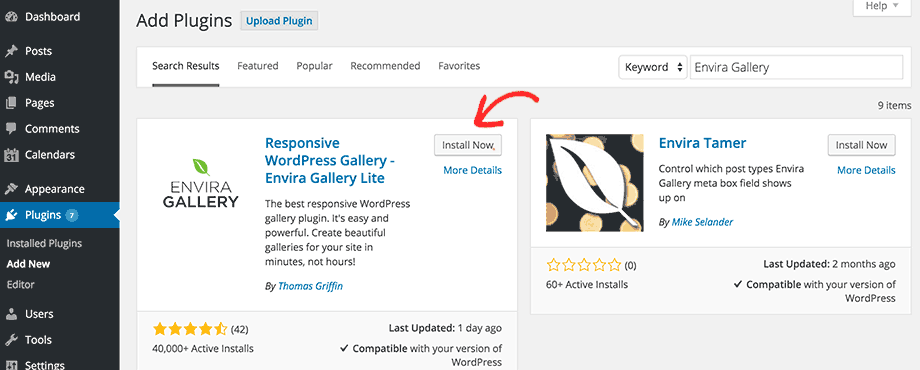Viewport: 920px width, 370px height.
Task: Click the plugin search input field
Action: (x=796, y=67)
